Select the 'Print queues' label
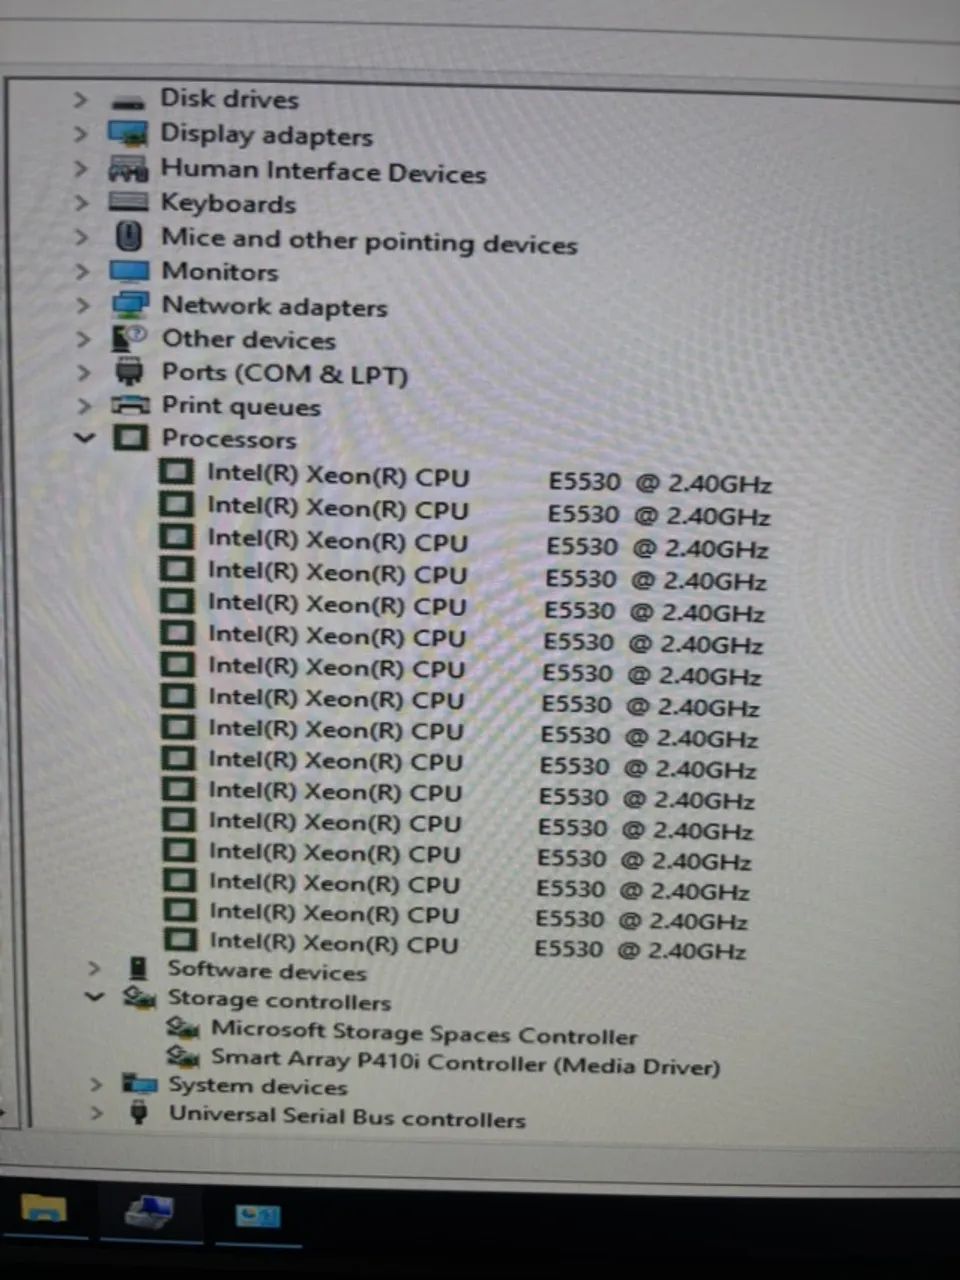This screenshot has height=1280, width=960. (x=241, y=406)
